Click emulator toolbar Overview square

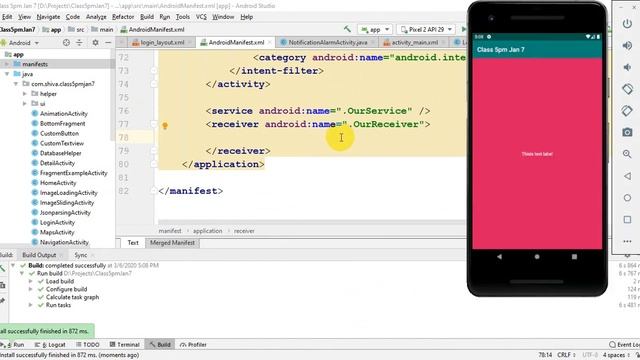(x=627, y=220)
